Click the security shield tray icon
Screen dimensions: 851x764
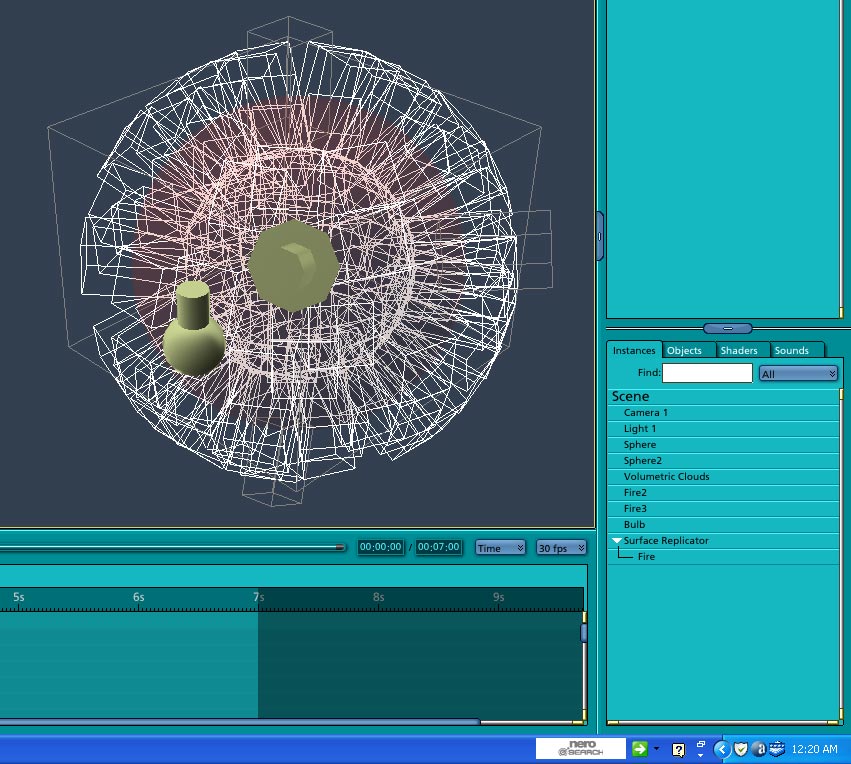[x=740, y=749]
